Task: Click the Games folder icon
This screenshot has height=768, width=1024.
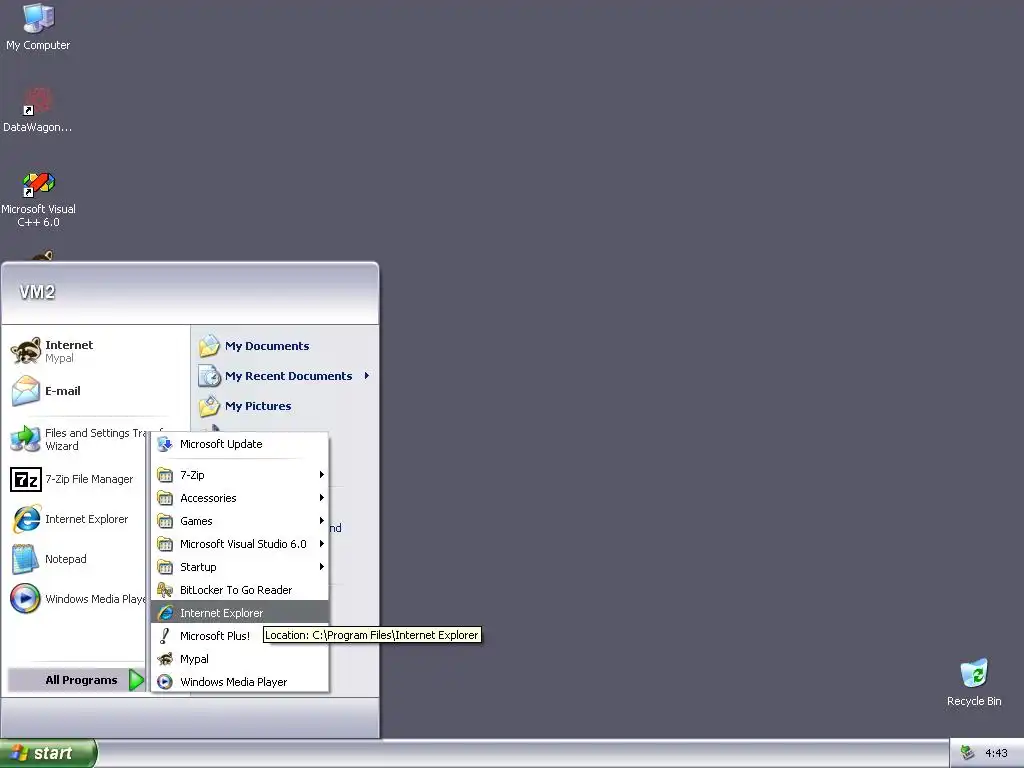Action: point(165,521)
